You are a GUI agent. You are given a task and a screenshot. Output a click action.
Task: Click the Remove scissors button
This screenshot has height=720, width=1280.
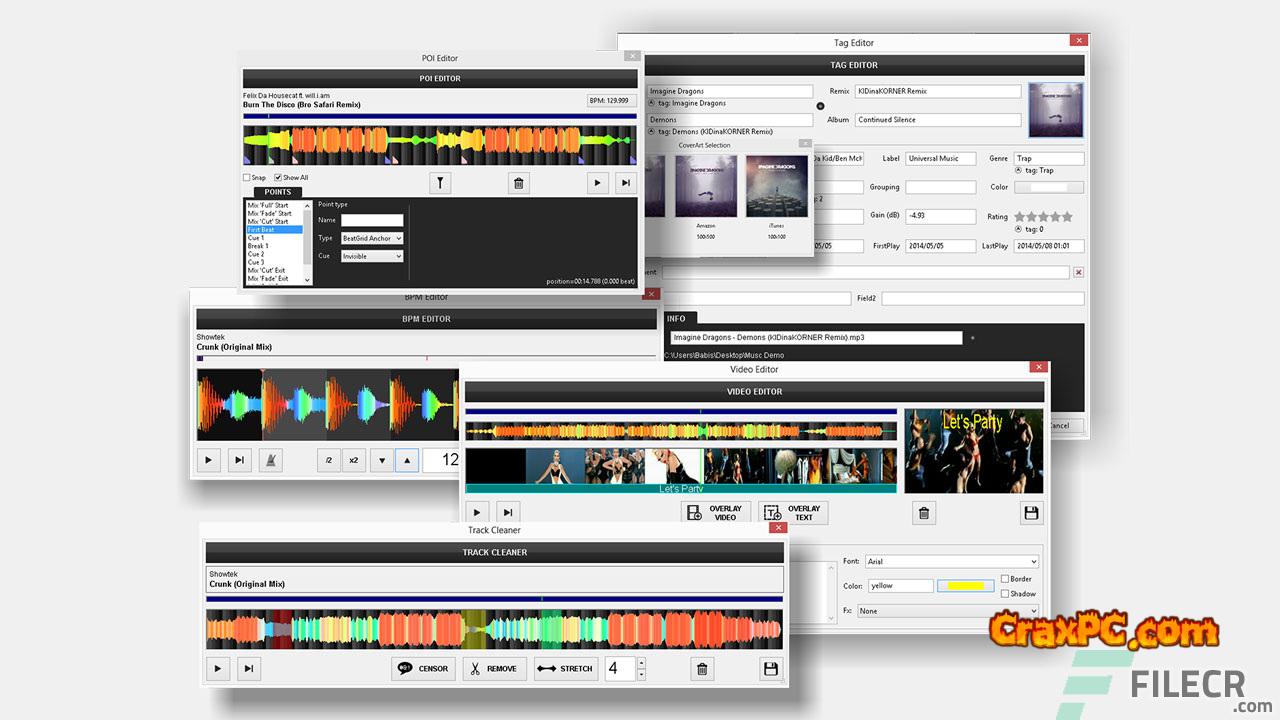click(494, 669)
